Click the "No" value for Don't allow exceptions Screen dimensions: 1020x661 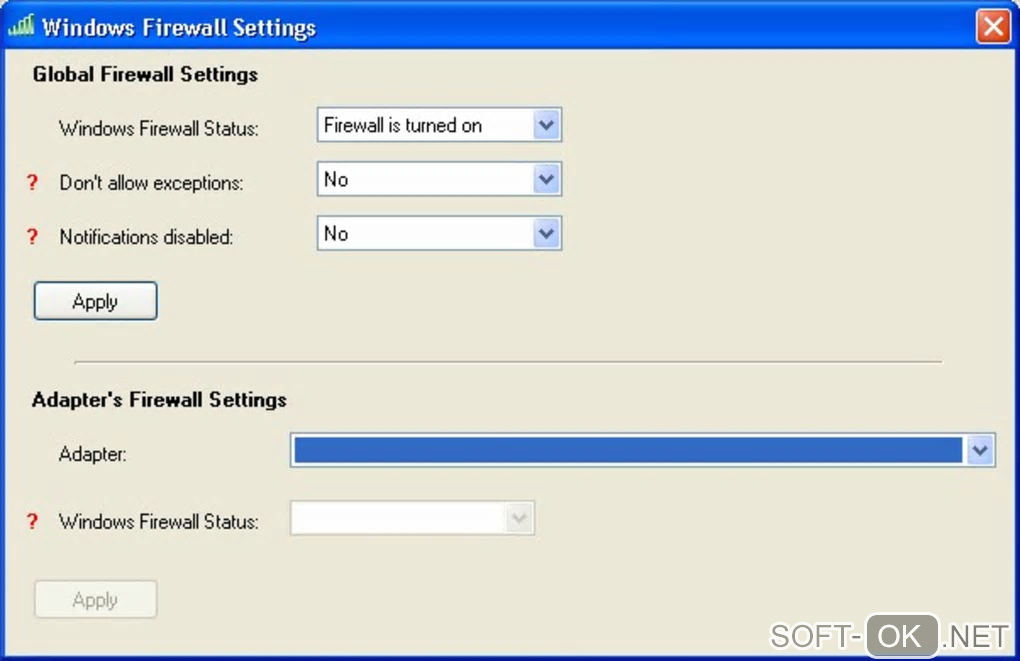click(x=424, y=180)
